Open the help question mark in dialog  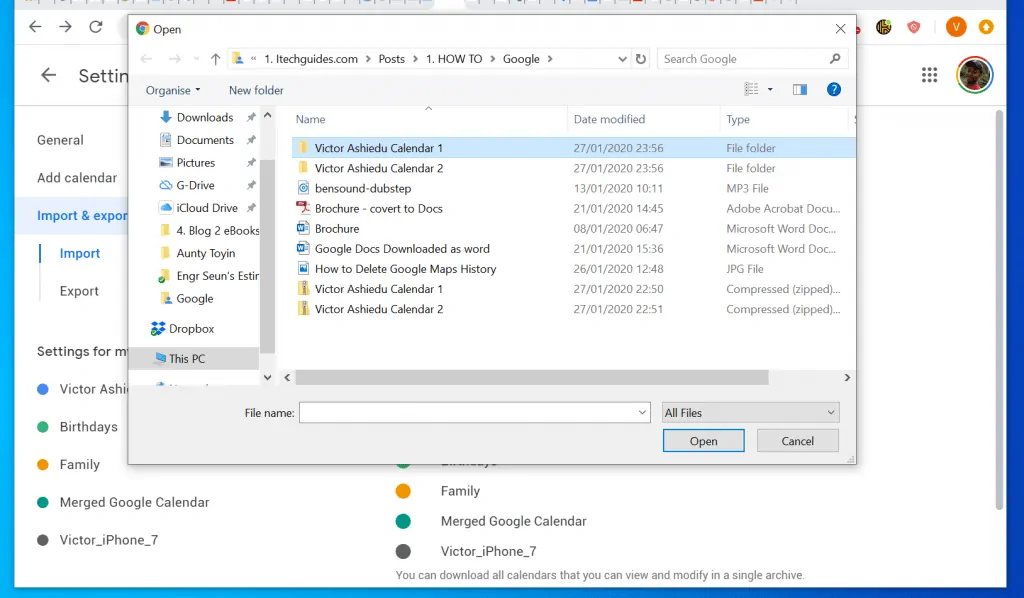833,89
